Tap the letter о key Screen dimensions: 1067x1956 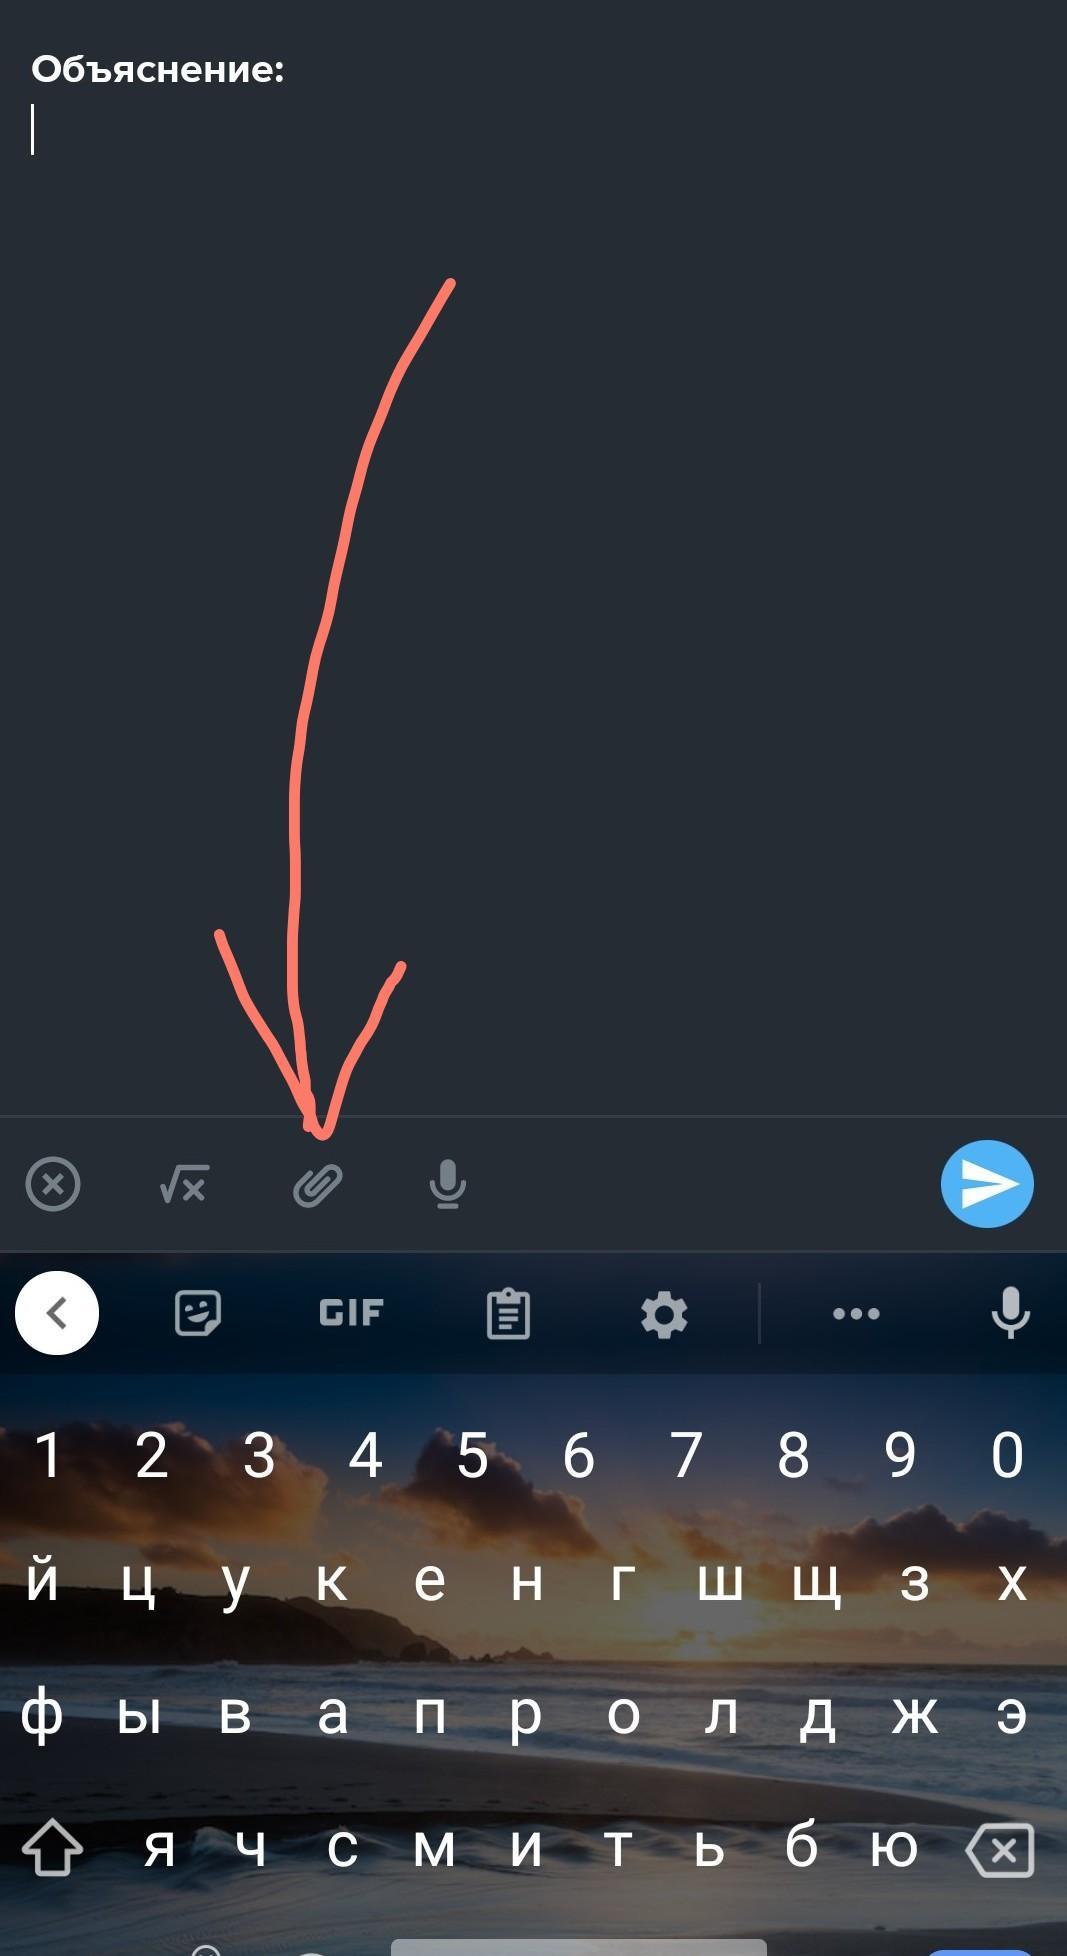623,1716
